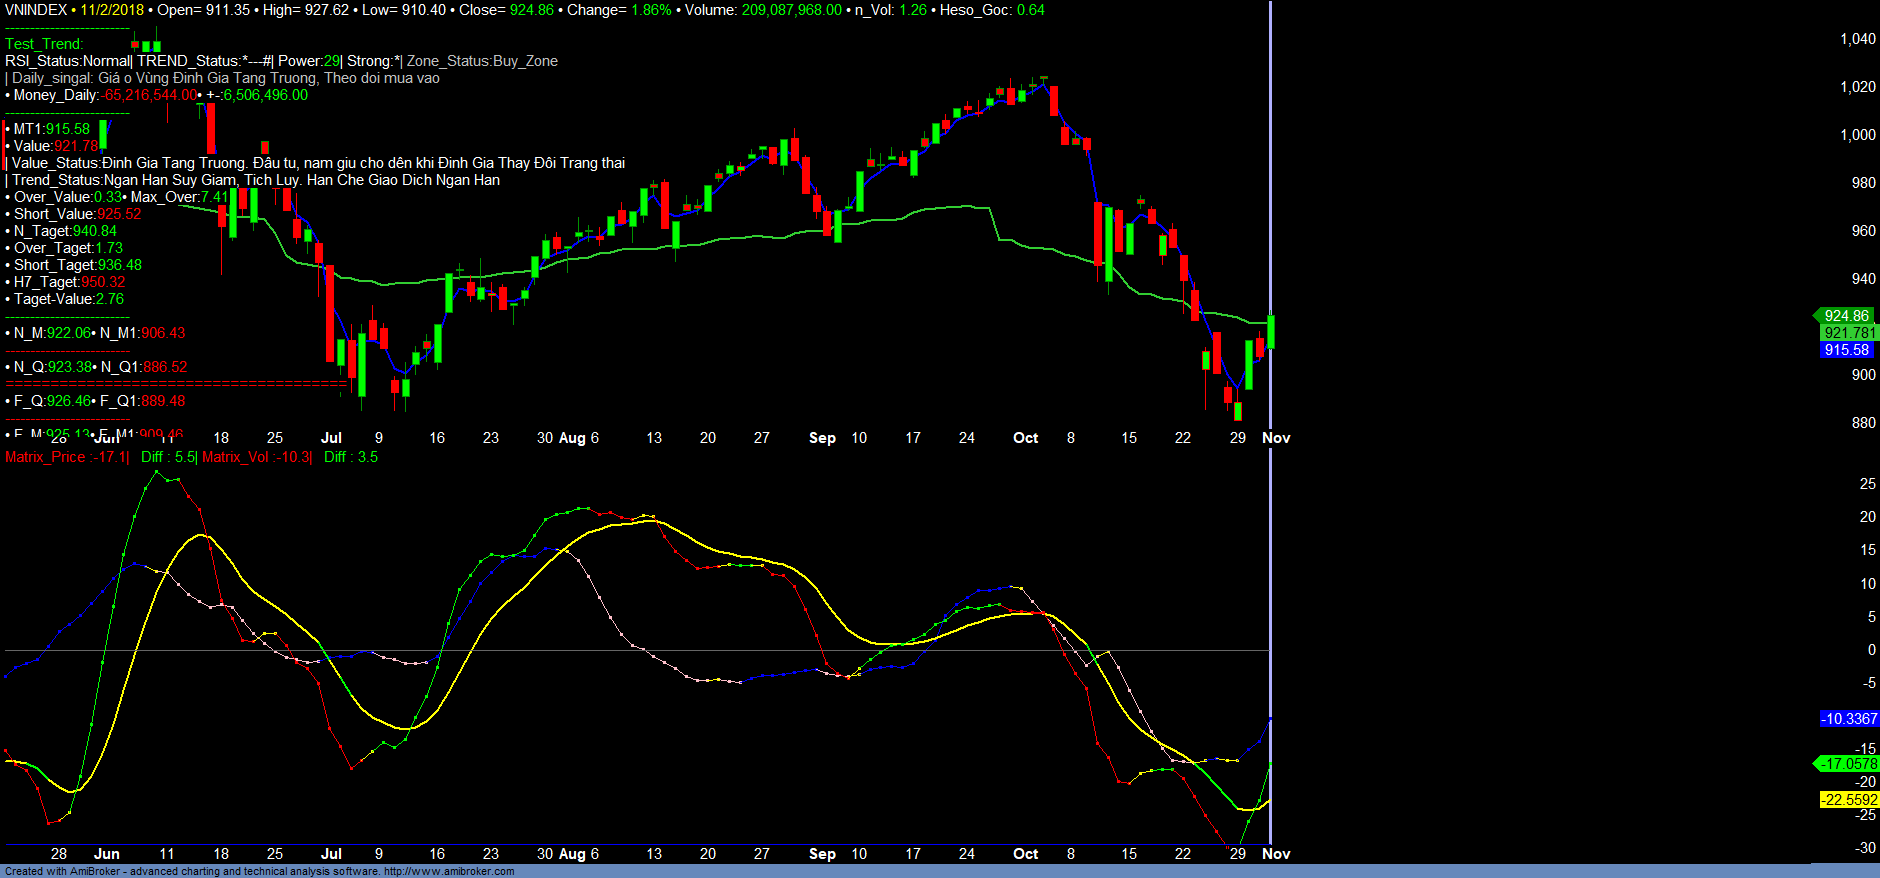Click the Oct label on the price chart axis
This screenshot has height=878, width=1880.
pyautogui.click(x=1025, y=438)
